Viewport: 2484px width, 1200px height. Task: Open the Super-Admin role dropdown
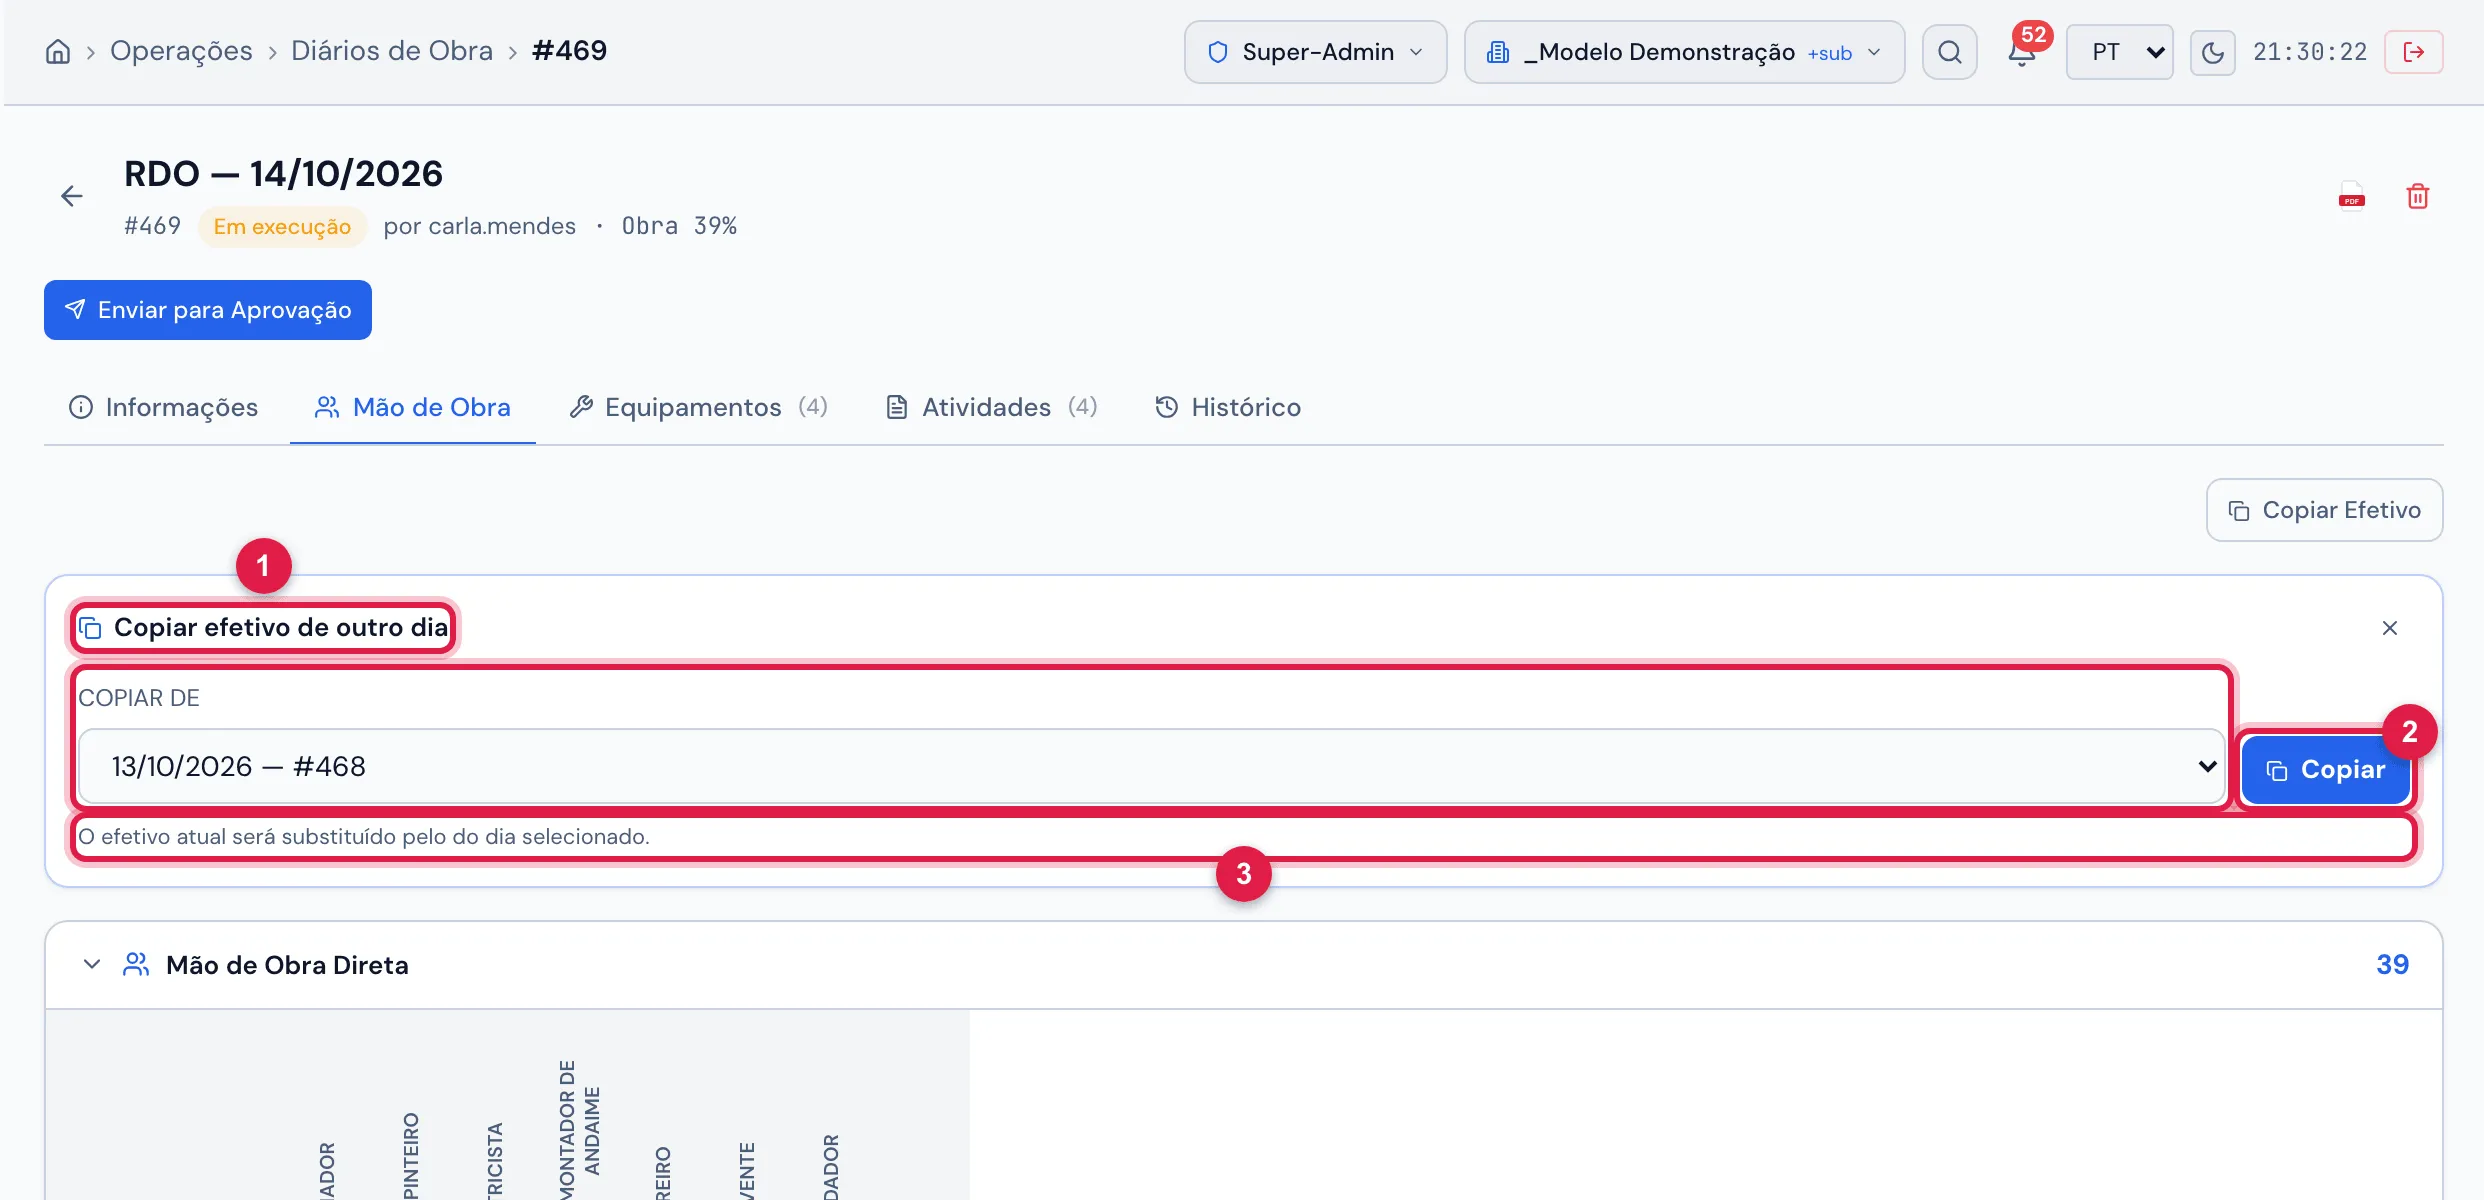pos(1315,52)
